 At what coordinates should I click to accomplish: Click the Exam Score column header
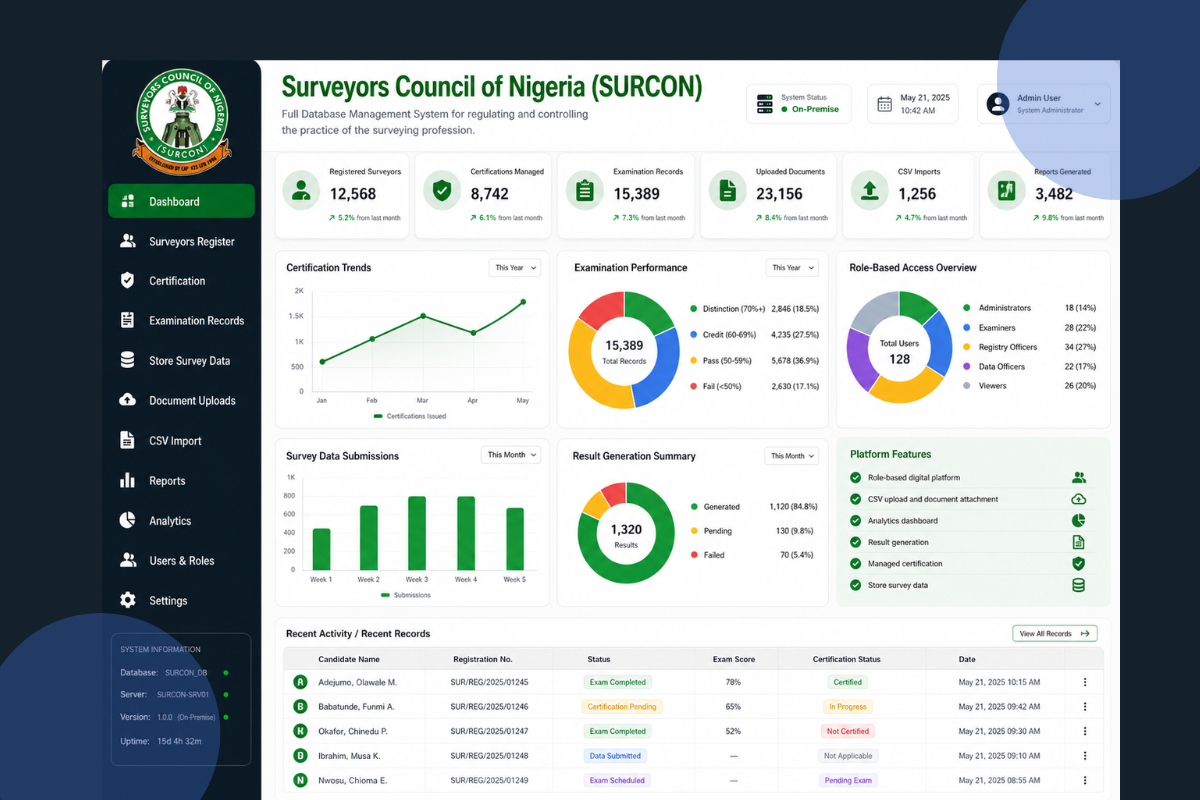click(733, 659)
